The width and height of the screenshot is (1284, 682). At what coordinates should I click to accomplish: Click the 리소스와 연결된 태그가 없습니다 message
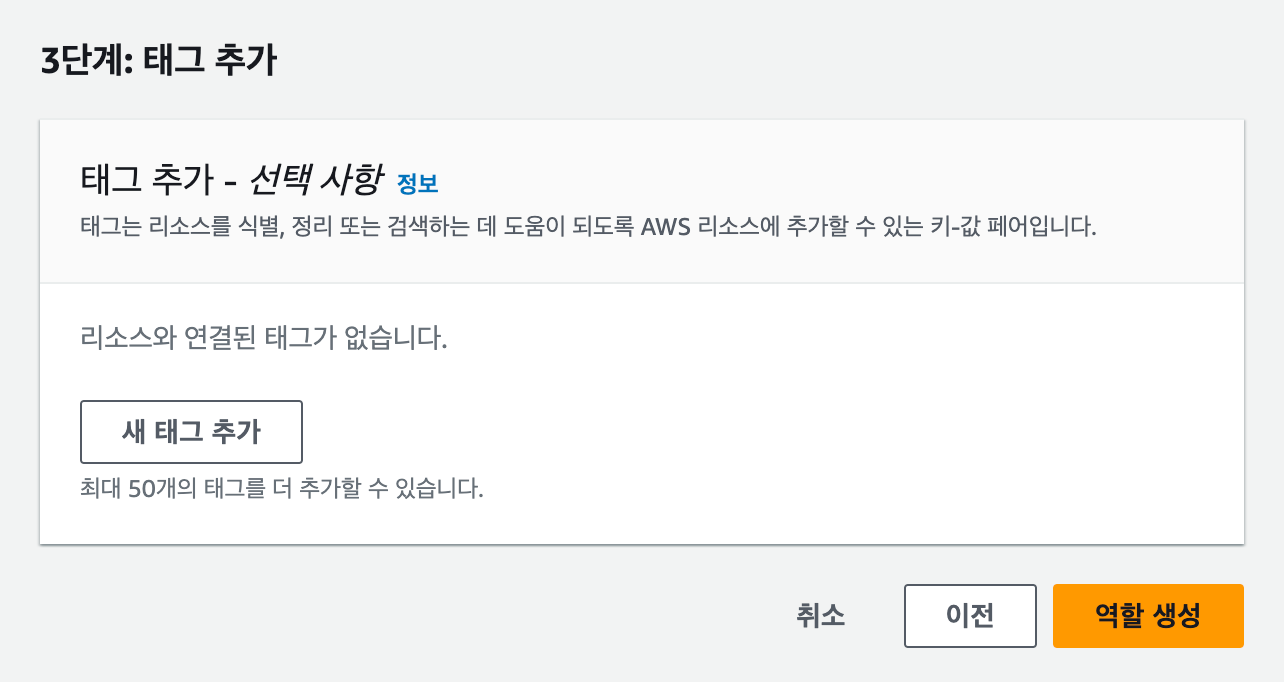[x=263, y=337]
